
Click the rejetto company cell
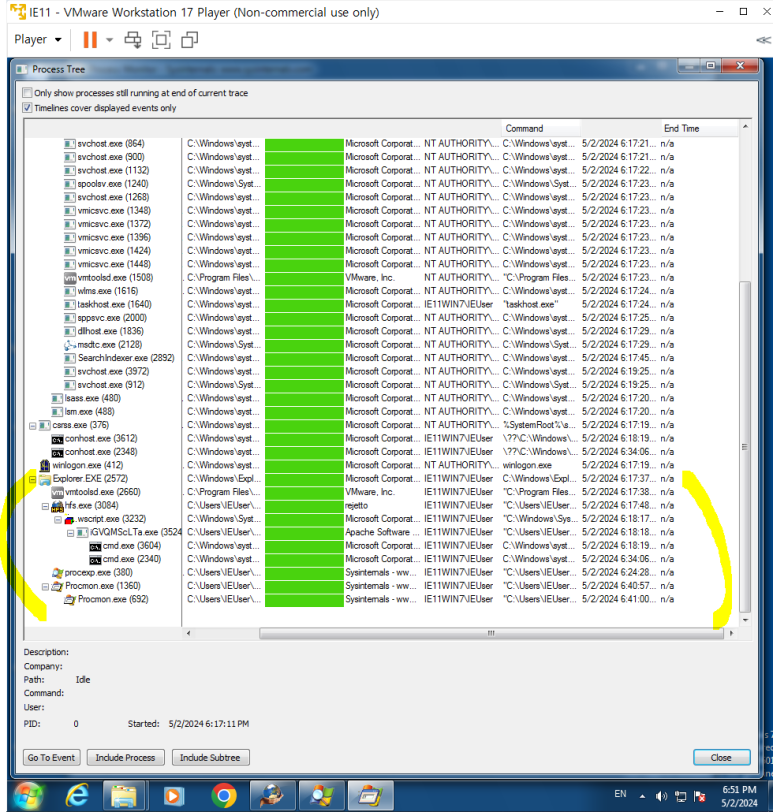pos(357,505)
